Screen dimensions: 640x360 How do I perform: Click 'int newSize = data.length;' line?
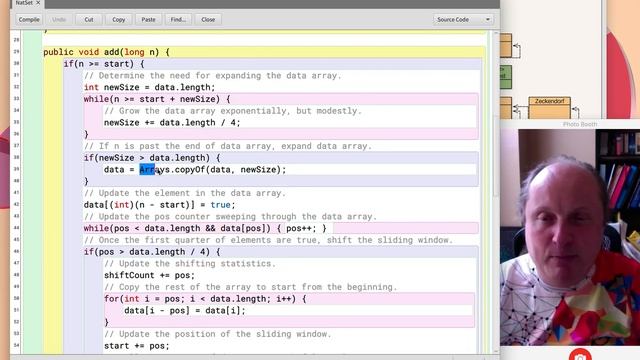pos(149,87)
